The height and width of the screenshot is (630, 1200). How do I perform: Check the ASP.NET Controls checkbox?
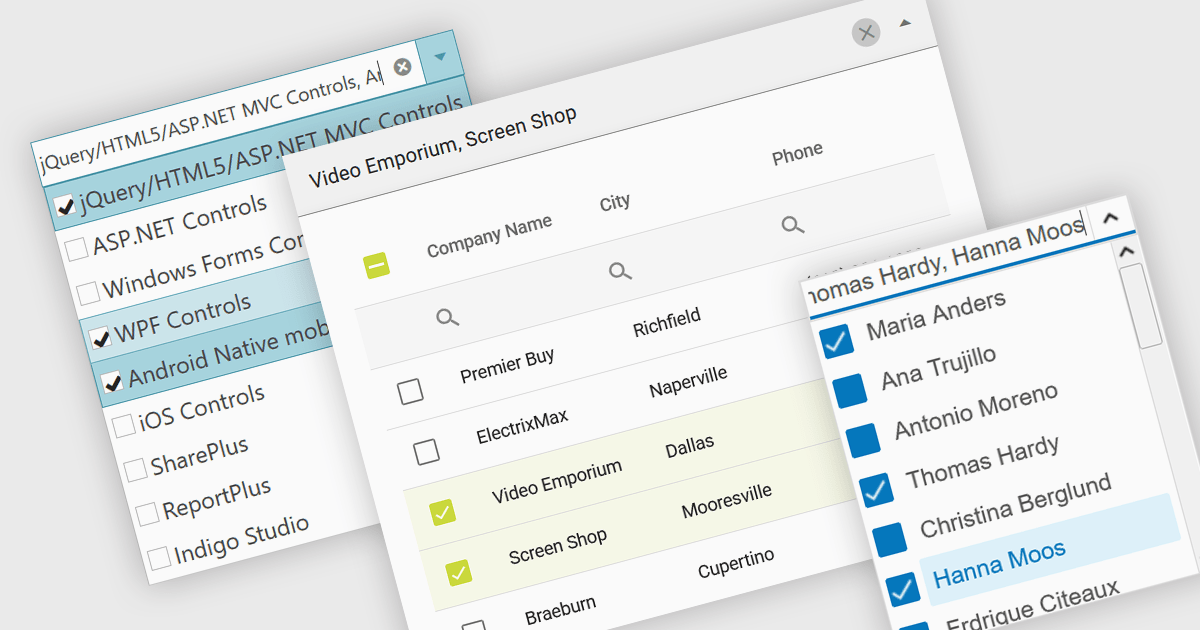[77, 249]
